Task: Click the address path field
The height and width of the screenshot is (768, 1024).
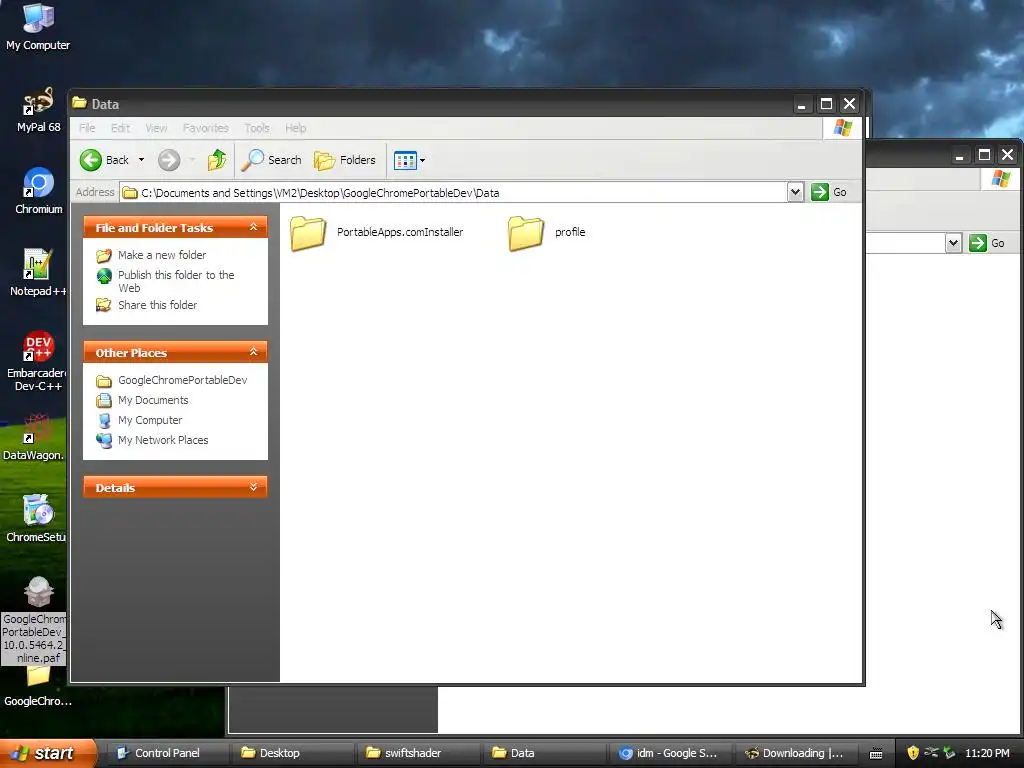Action: coord(454,193)
